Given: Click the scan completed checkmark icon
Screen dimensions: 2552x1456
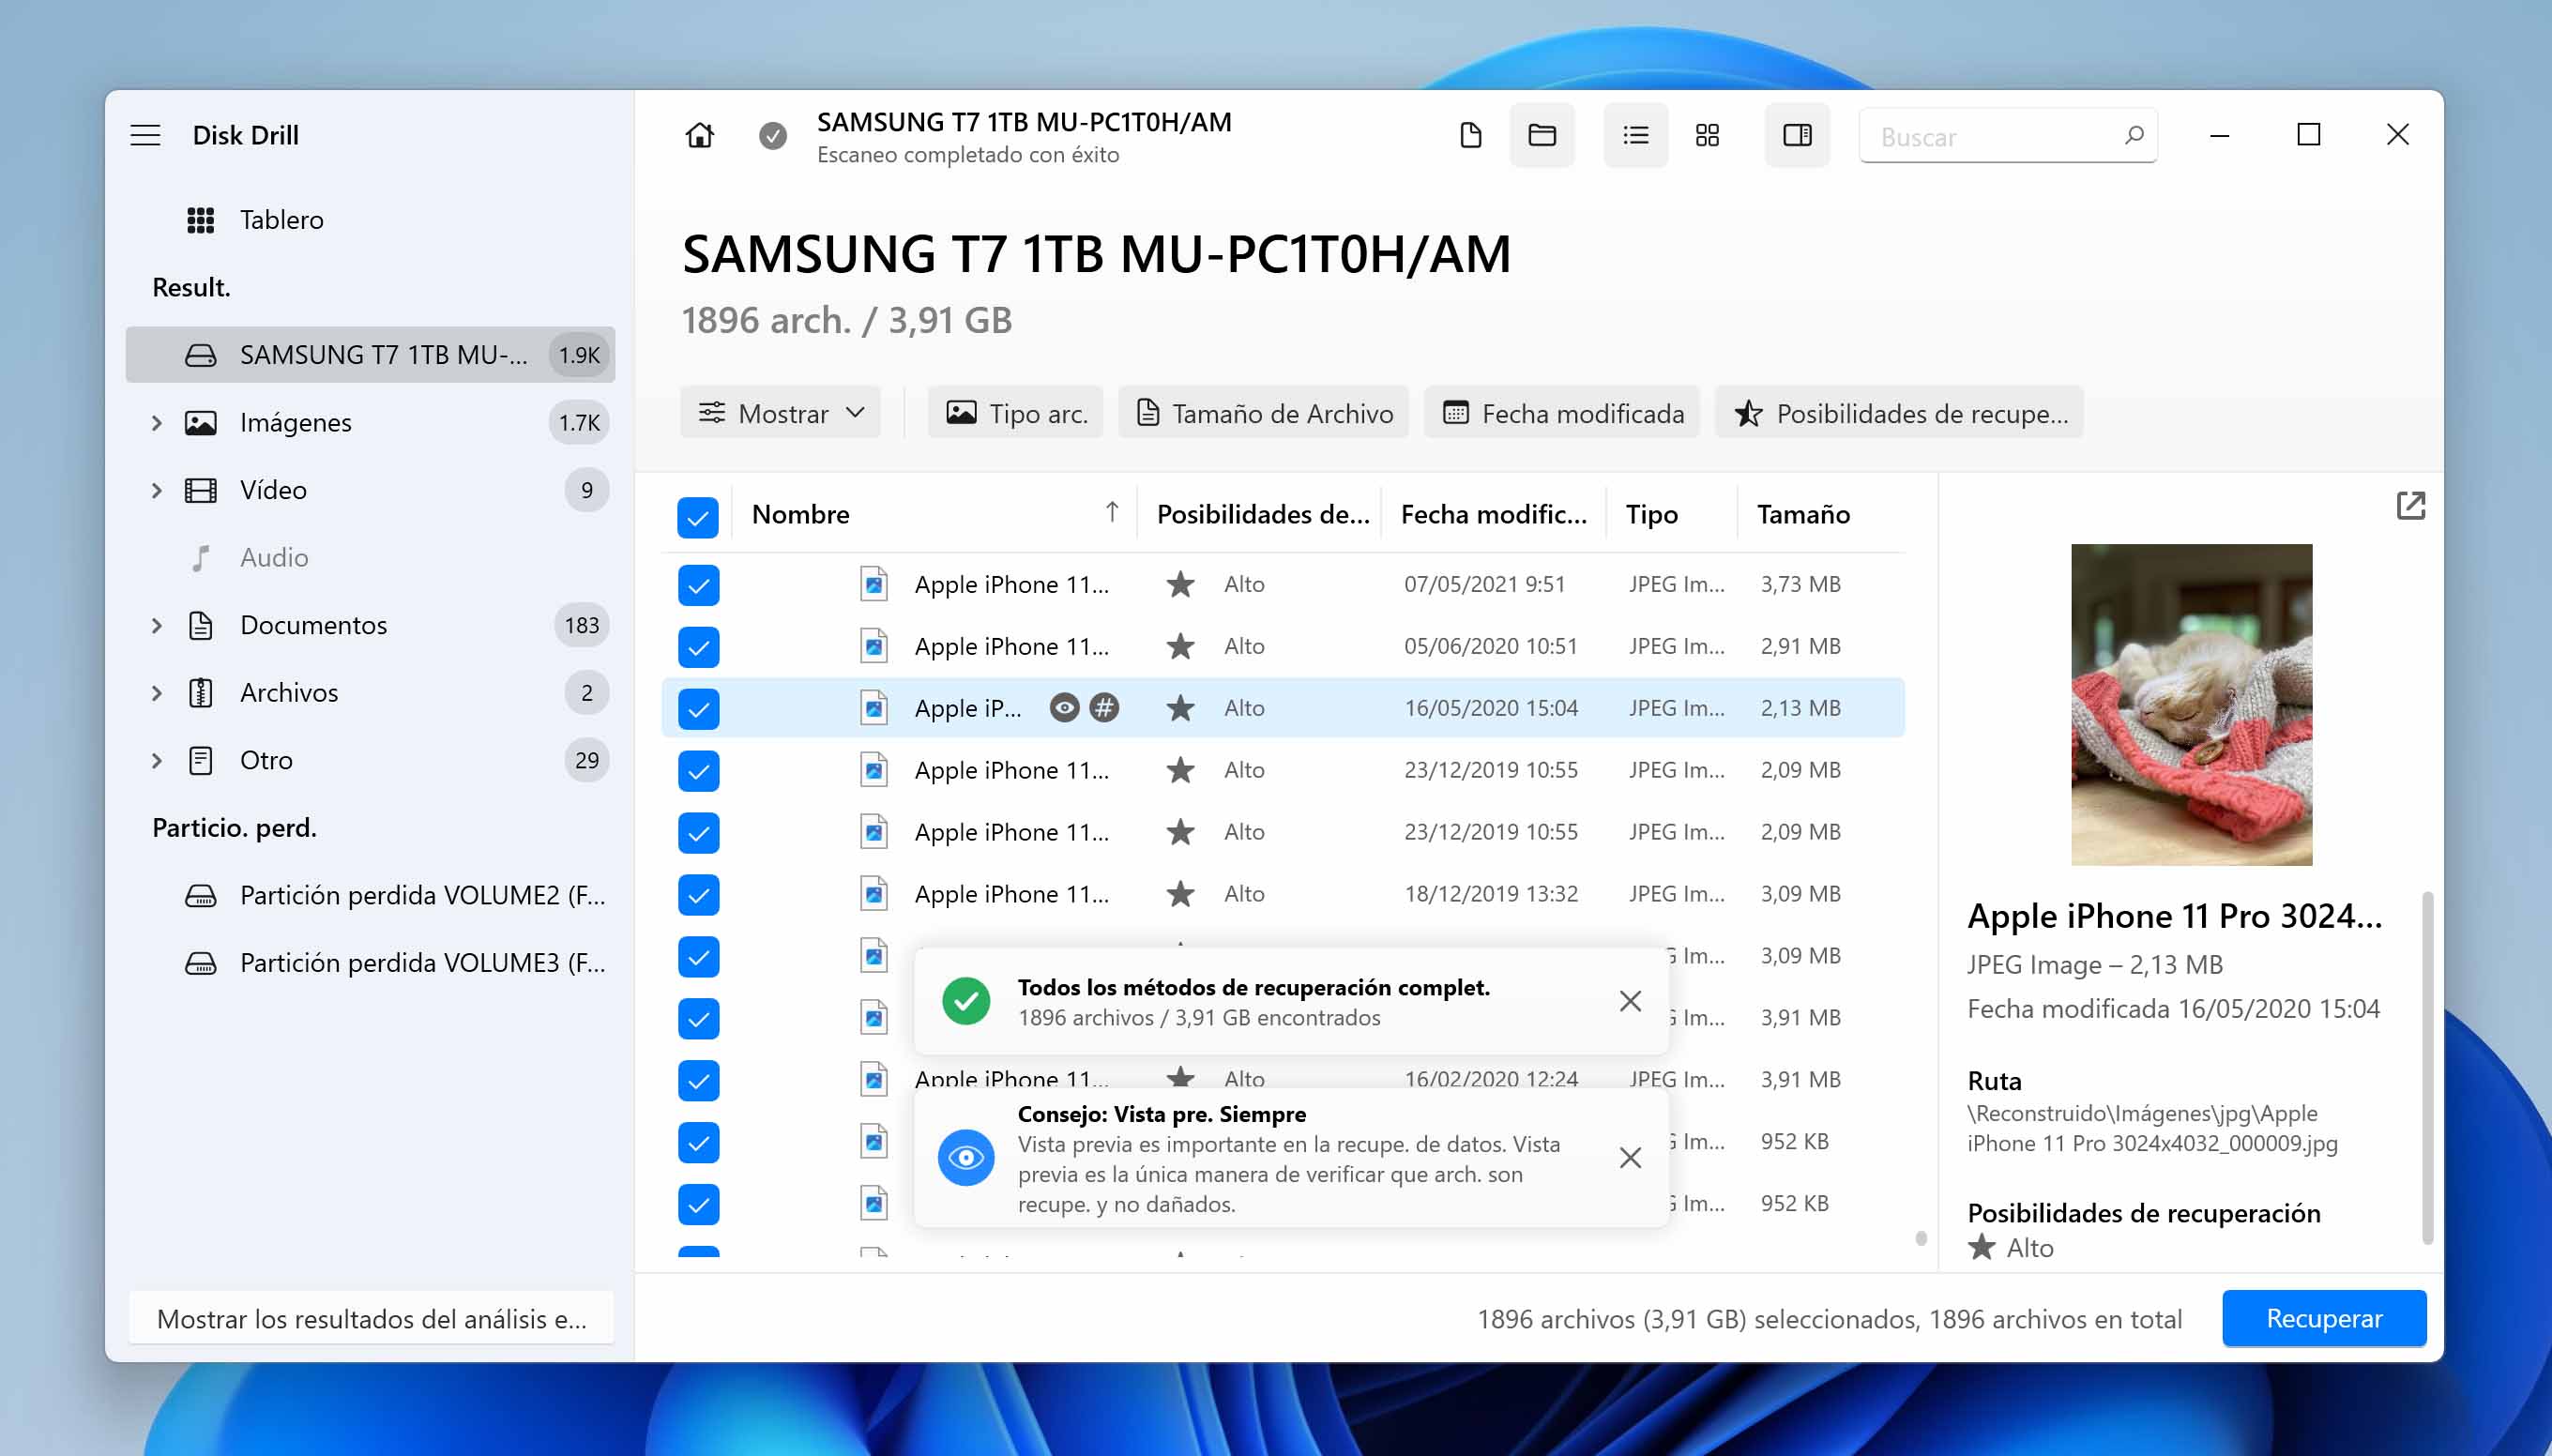Looking at the screenshot, I should [x=772, y=135].
